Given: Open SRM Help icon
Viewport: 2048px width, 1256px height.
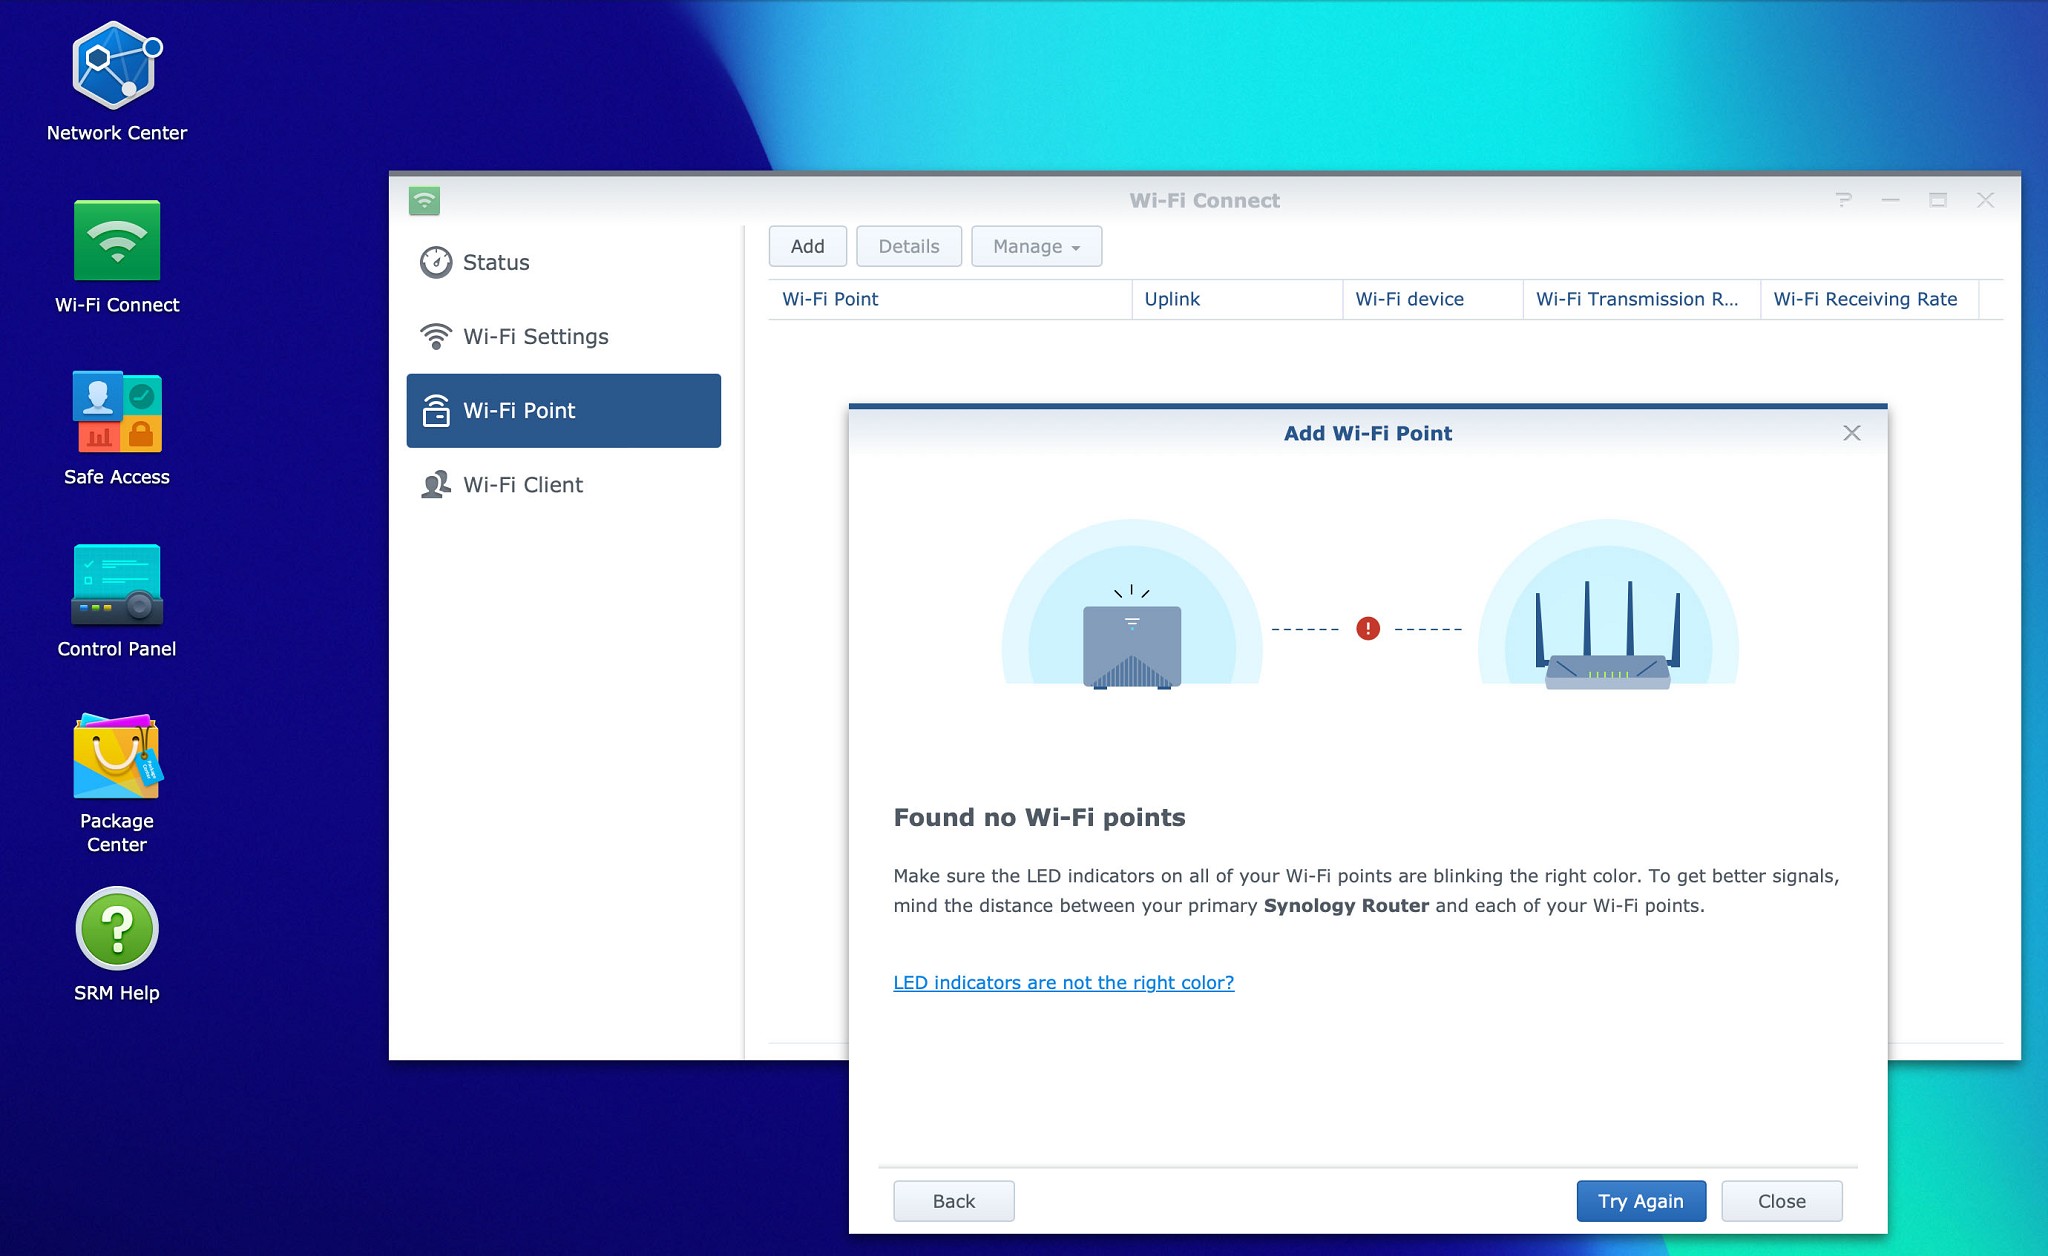Looking at the screenshot, I should click(117, 929).
